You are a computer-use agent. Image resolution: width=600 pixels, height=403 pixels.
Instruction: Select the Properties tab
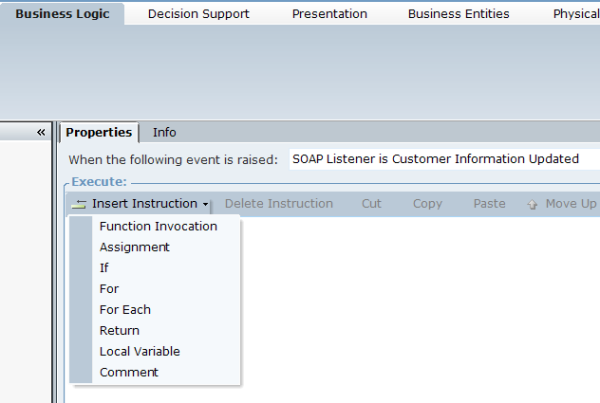(99, 132)
